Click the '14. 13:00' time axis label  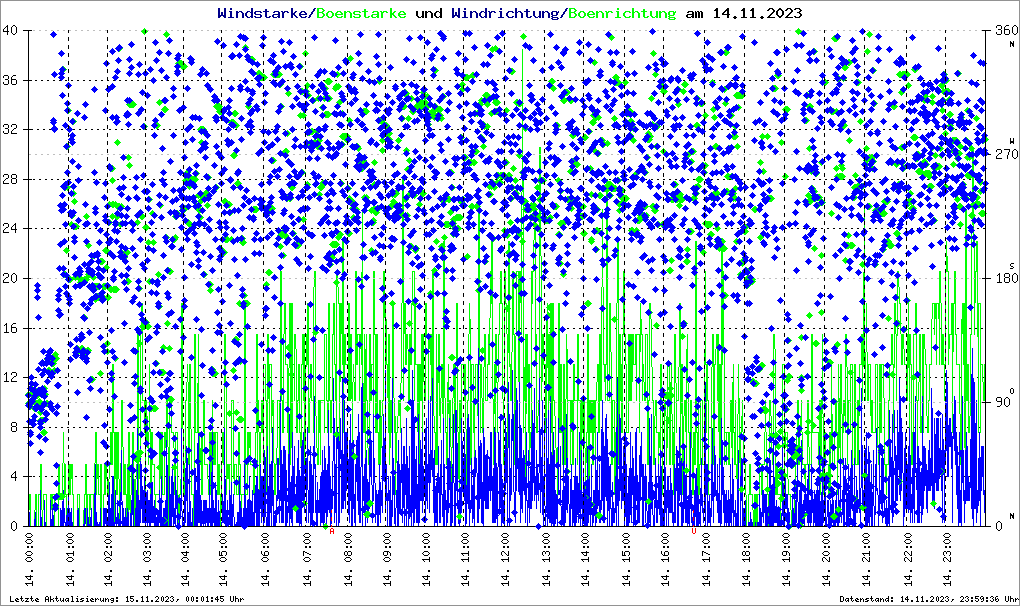544,560
